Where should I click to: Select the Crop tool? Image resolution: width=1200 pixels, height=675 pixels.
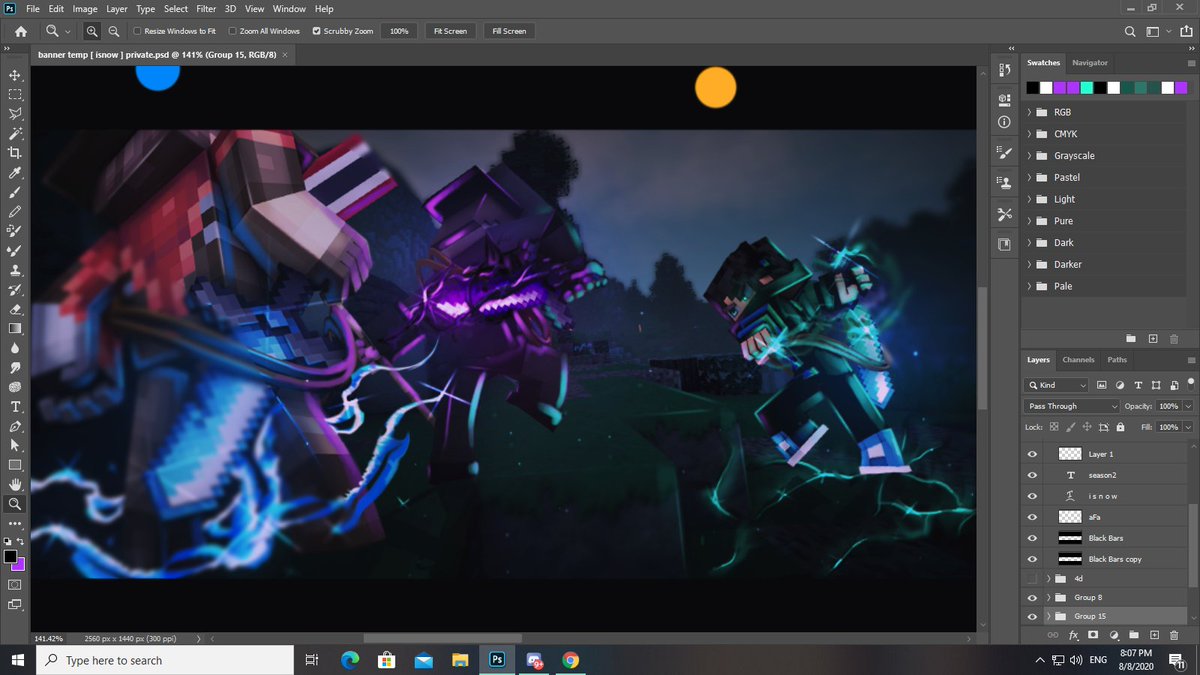pyautogui.click(x=15, y=153)
